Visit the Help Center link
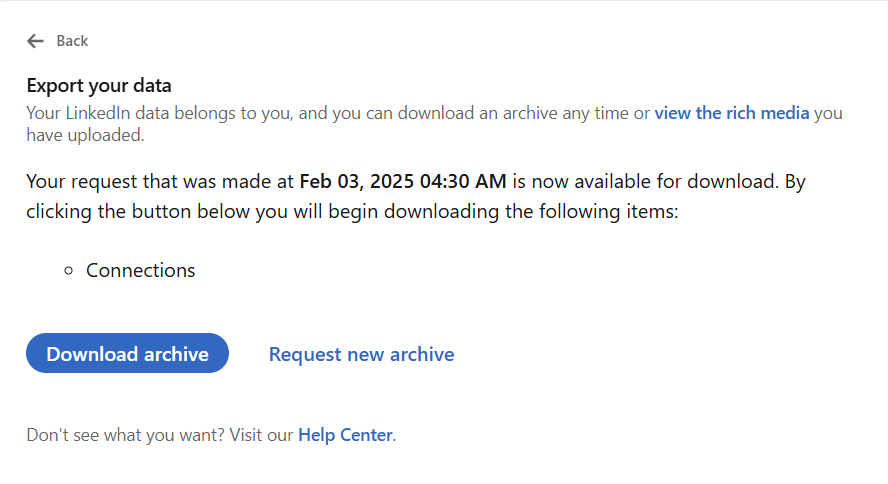This screenshot has height=484, width=888. pyautogui.click(x=345, y=435)
